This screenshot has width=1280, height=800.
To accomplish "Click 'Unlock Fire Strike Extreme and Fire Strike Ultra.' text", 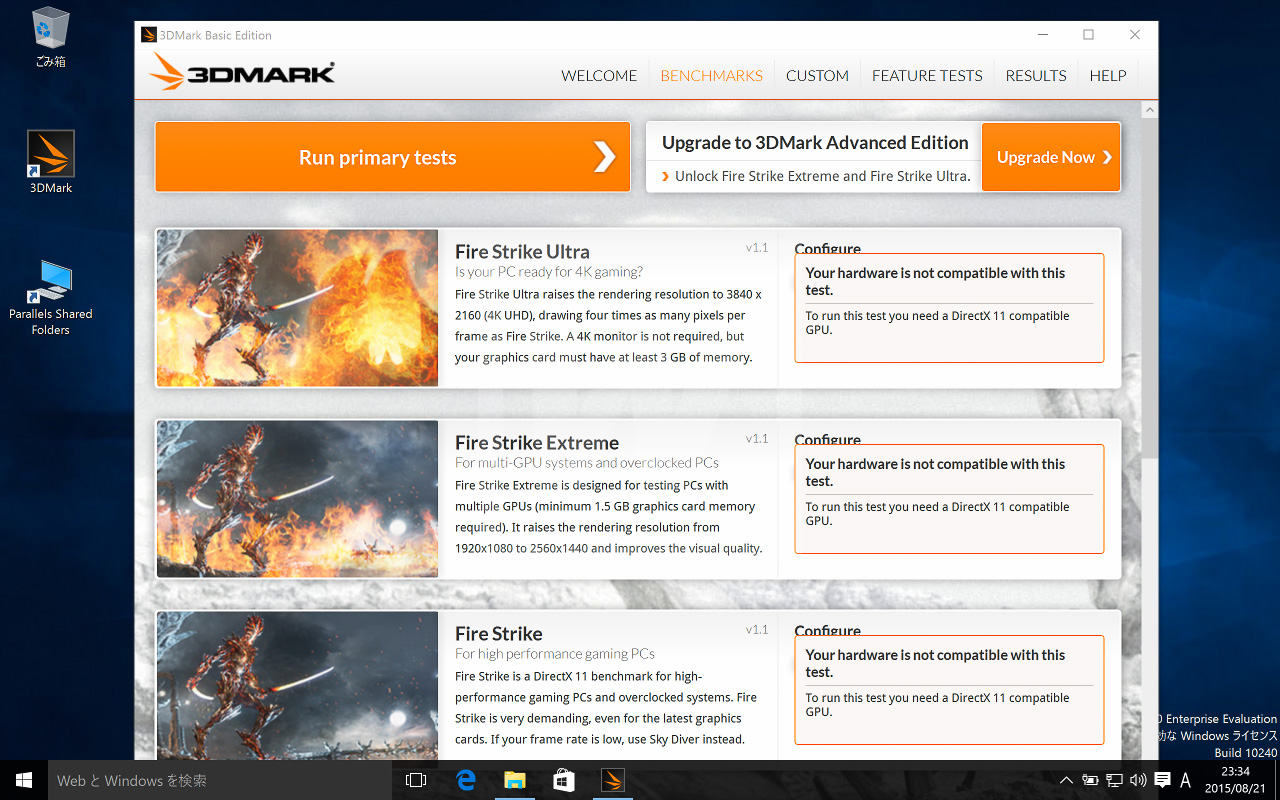I will tap(822, 176).
